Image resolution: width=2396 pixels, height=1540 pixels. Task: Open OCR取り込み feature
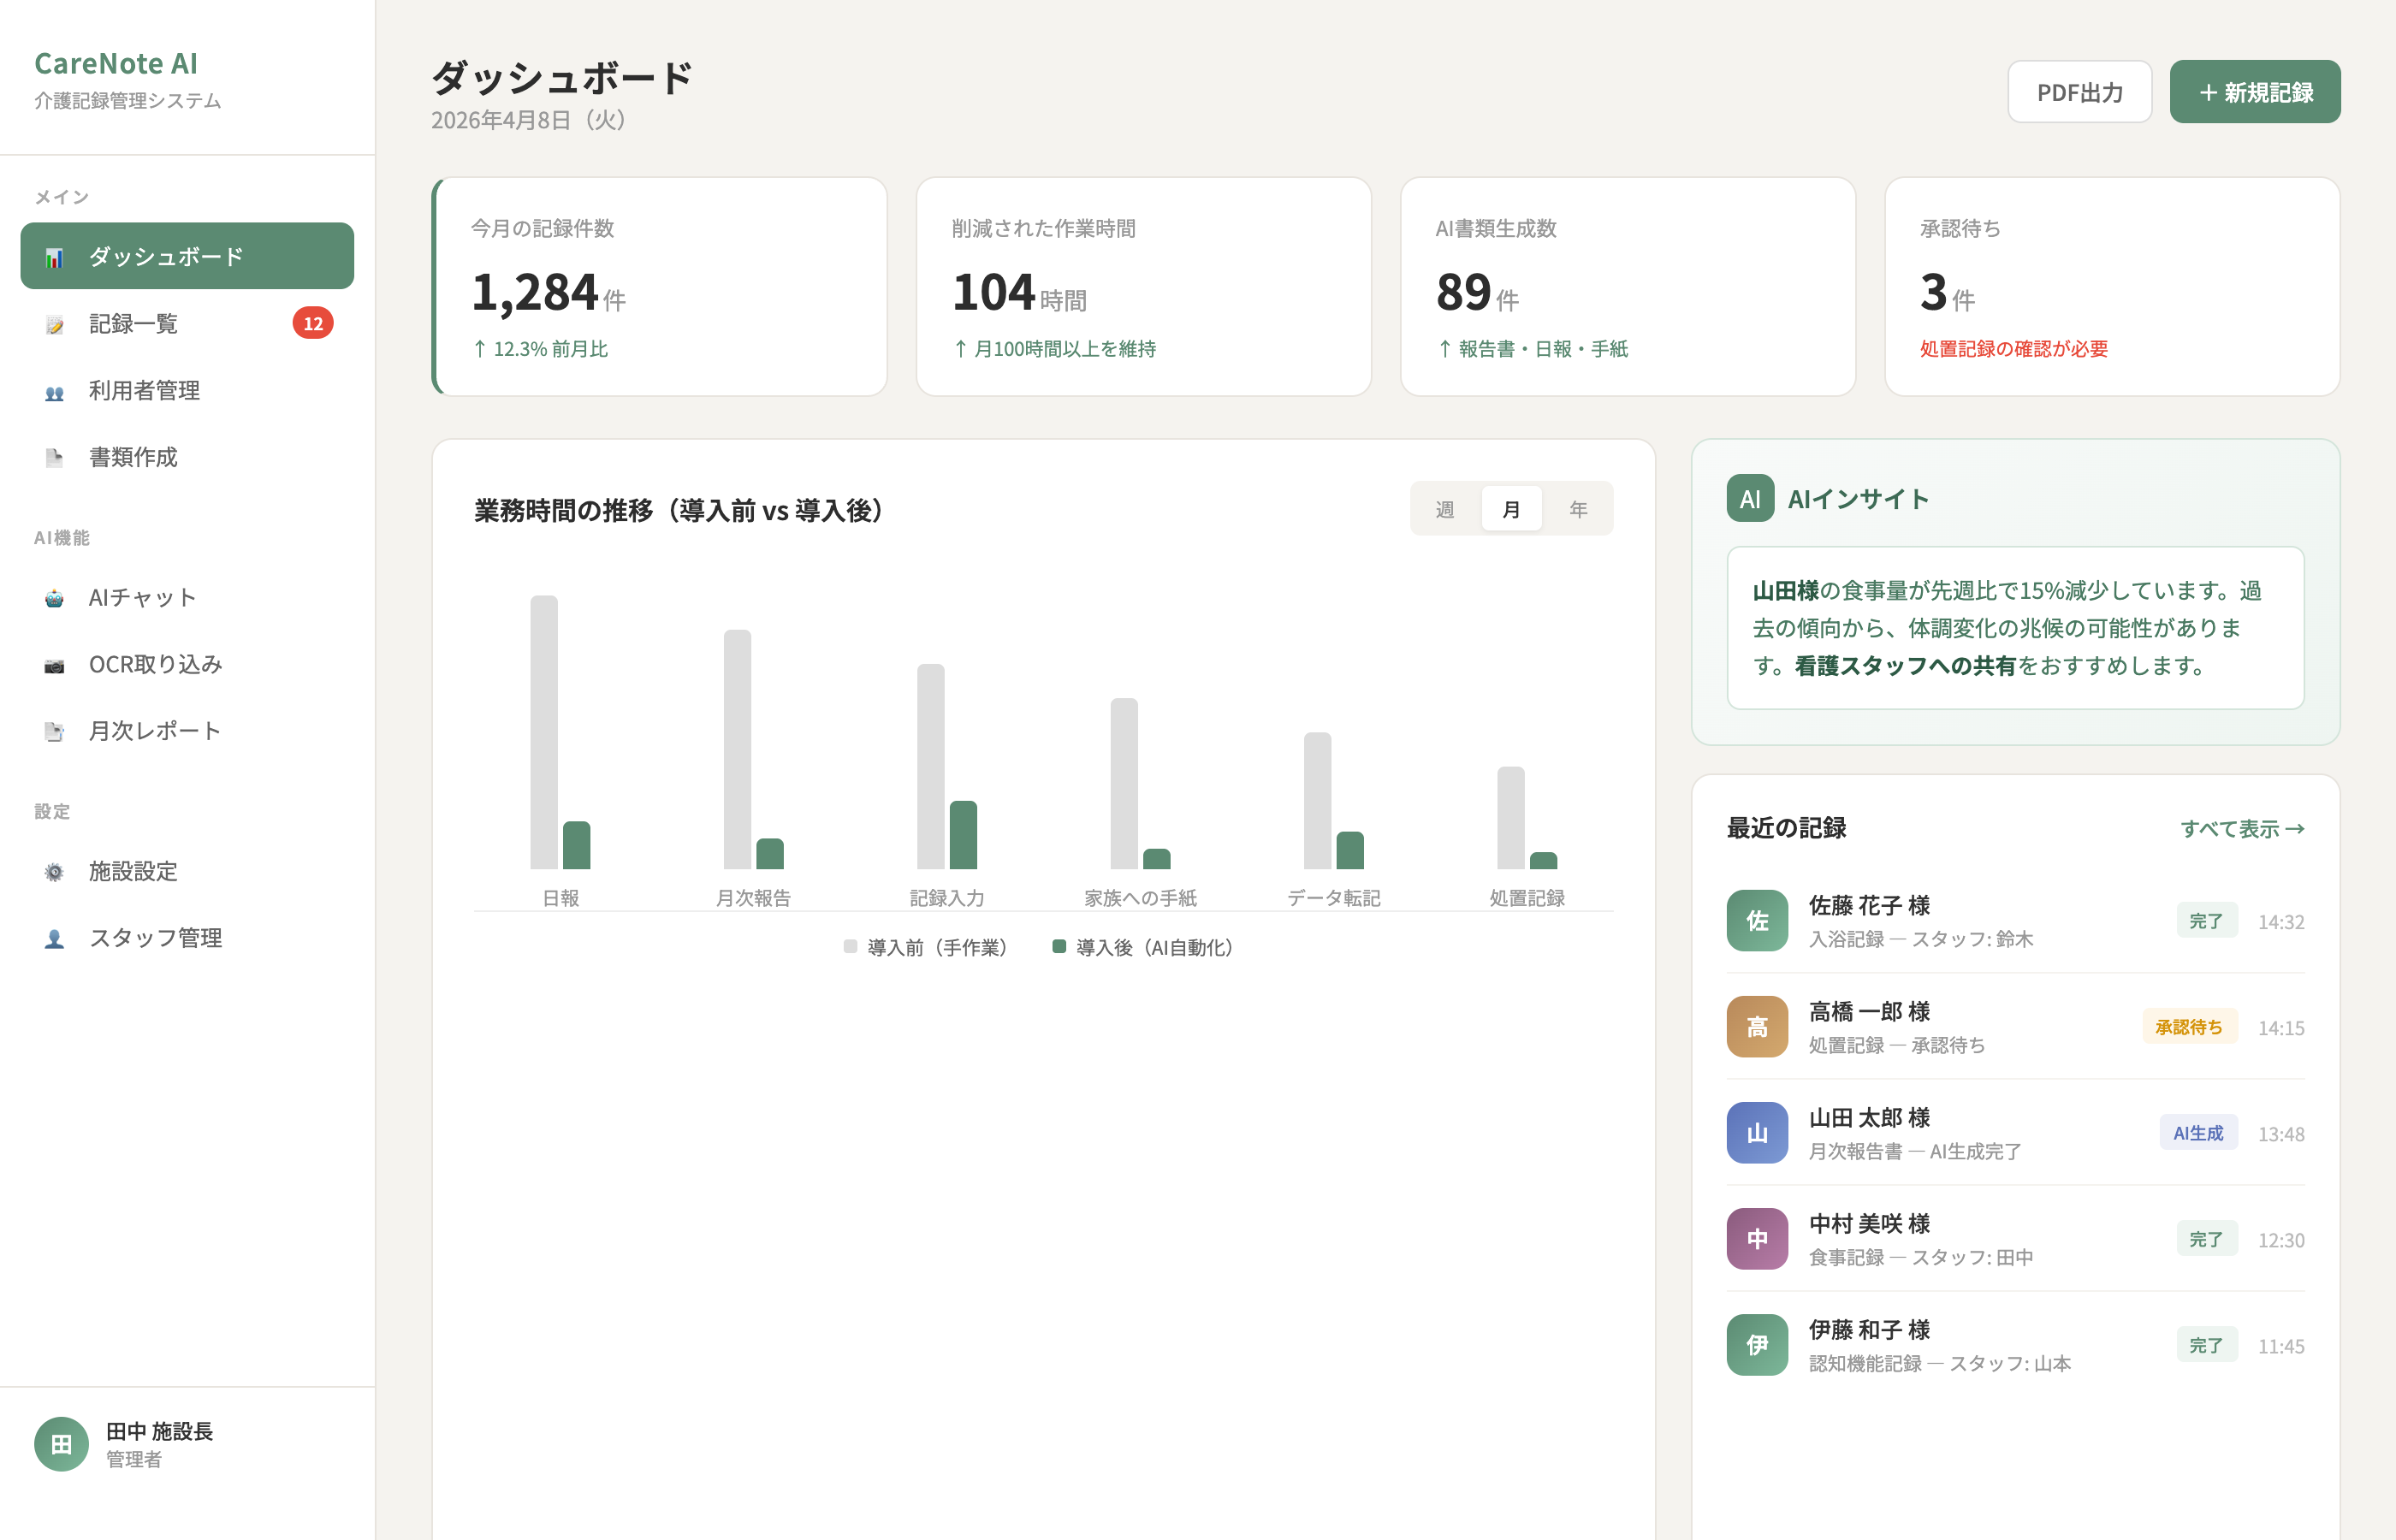pos(187,664)
